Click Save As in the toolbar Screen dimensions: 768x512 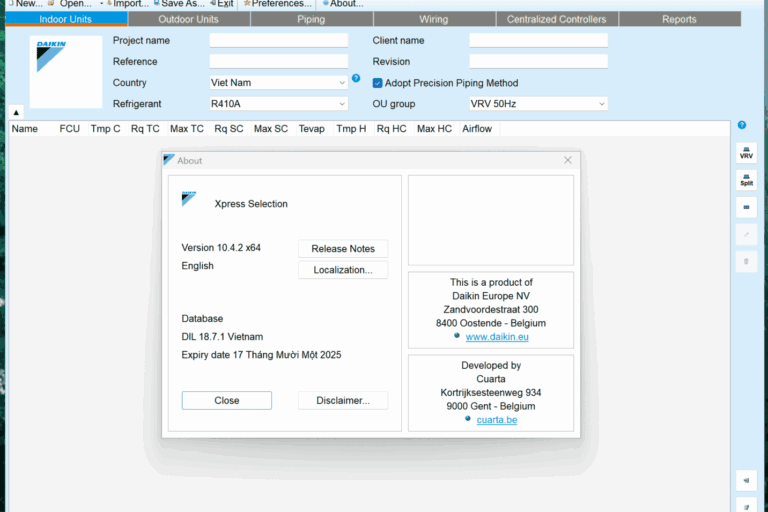[179, 4]
